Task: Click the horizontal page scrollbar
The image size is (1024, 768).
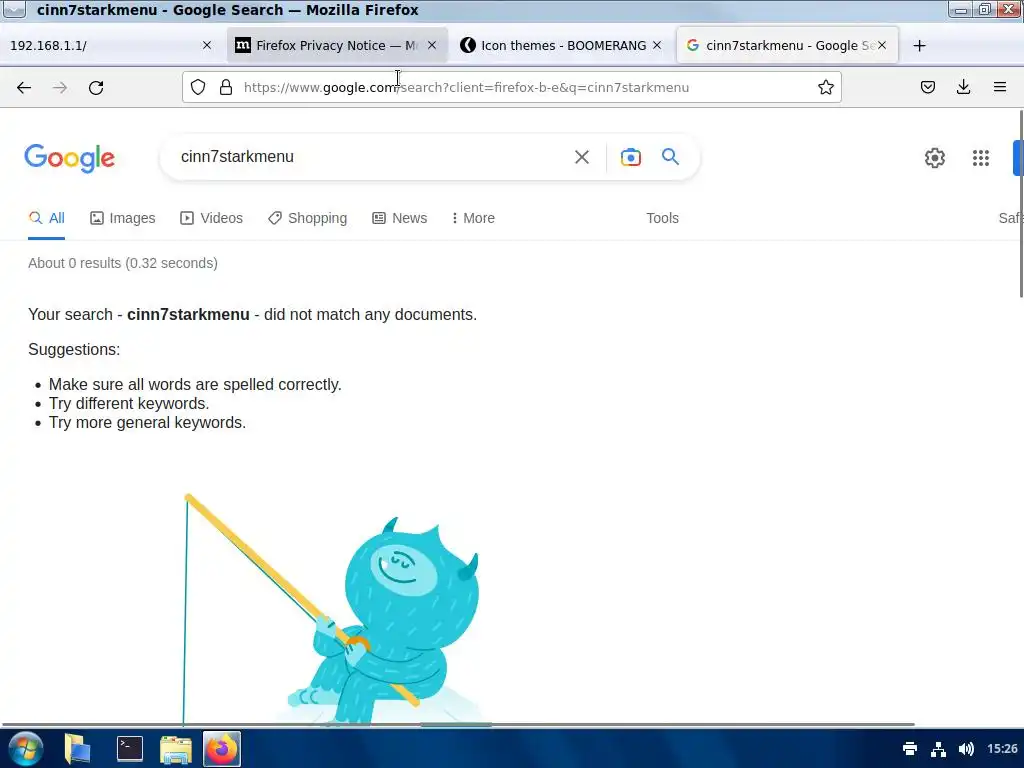Action: pyautogui.click(x=457, y=724)
